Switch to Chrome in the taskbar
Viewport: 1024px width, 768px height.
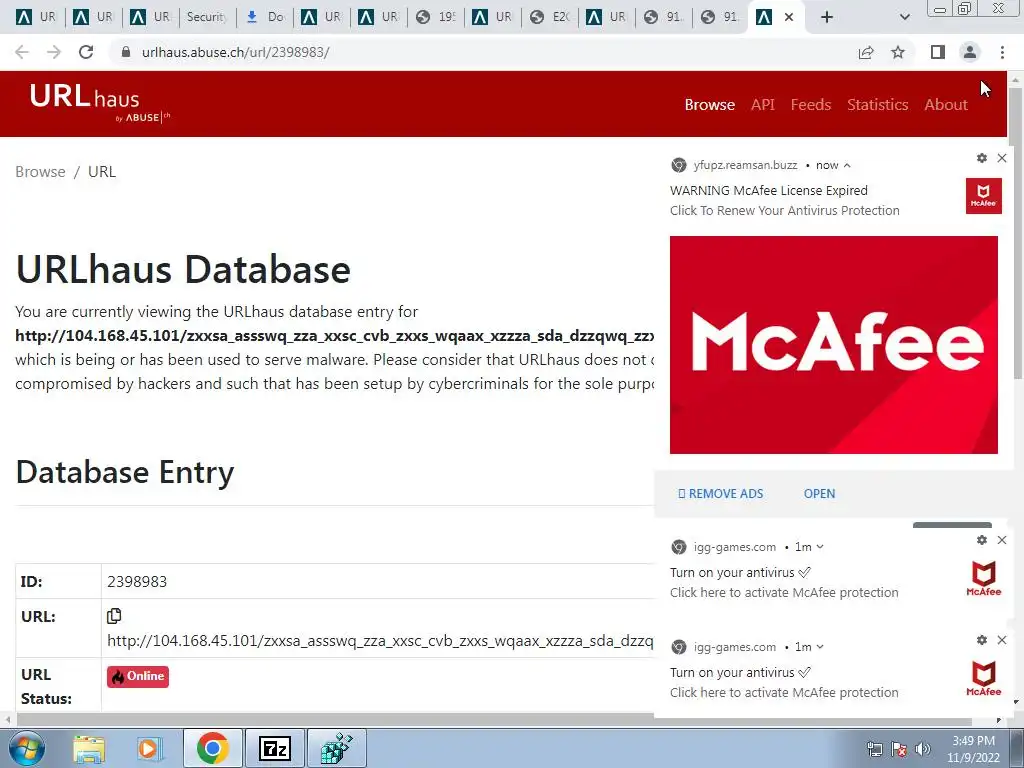click(212, 748)
